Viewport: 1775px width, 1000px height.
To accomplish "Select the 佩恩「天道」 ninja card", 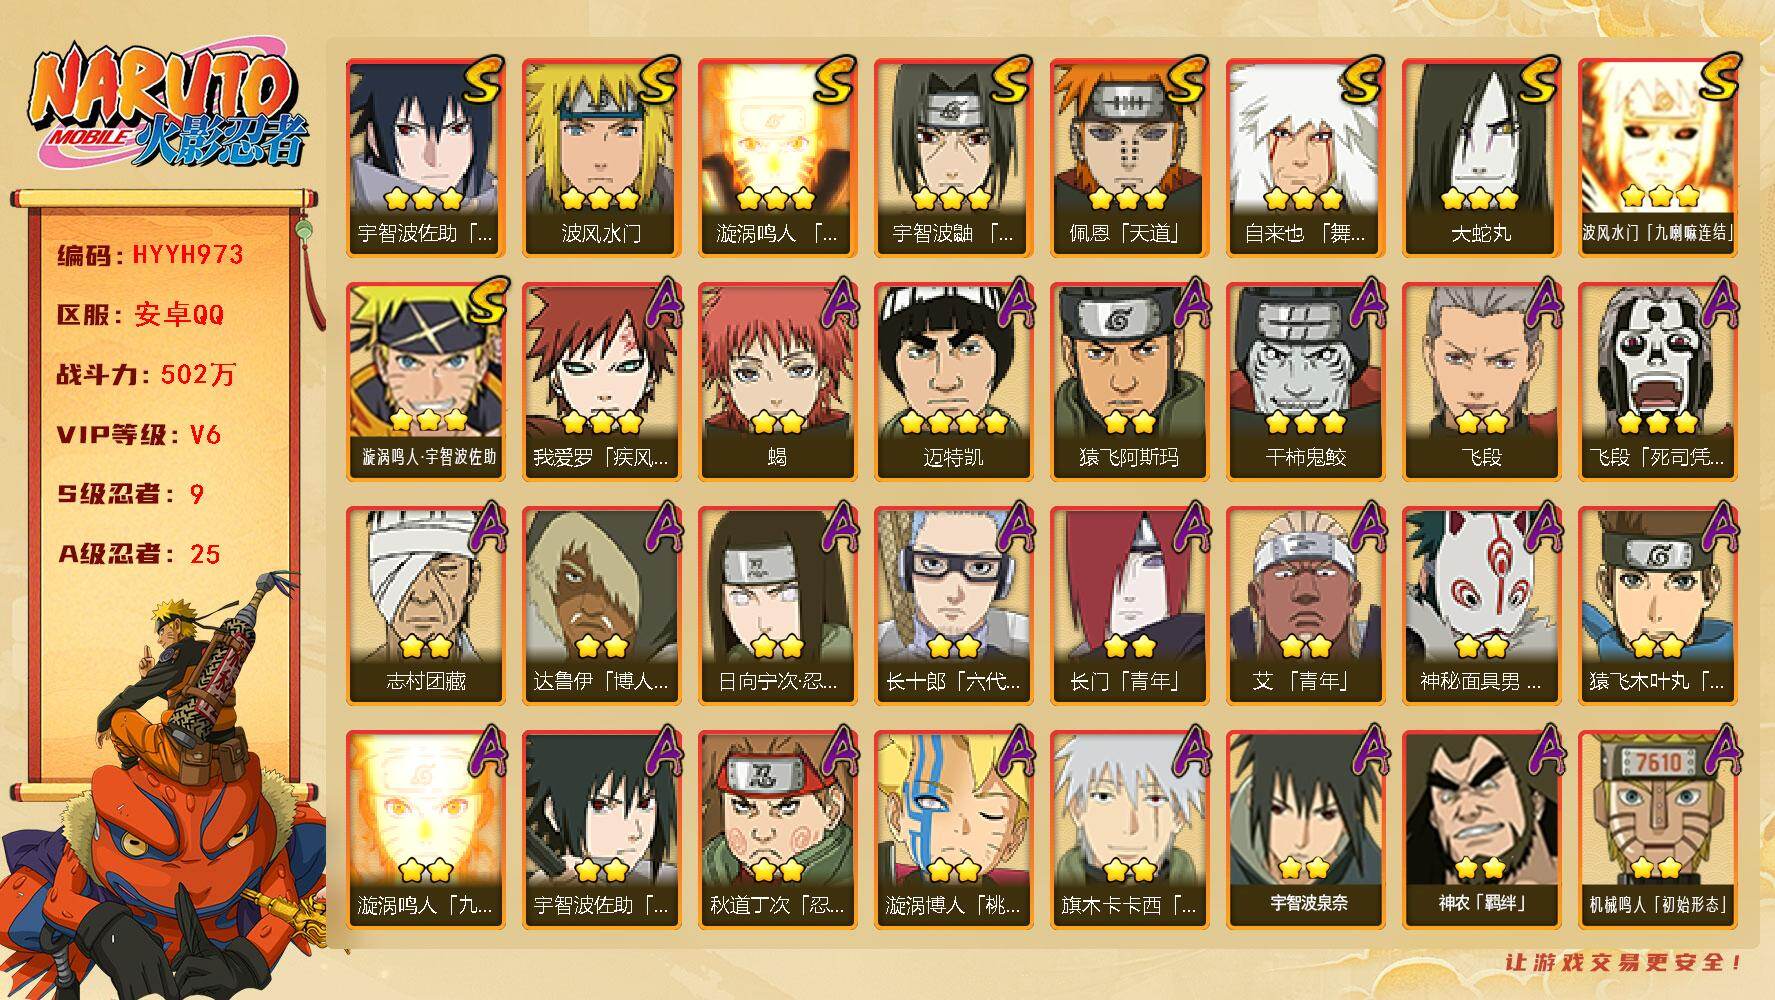I will coord(1129,157).
